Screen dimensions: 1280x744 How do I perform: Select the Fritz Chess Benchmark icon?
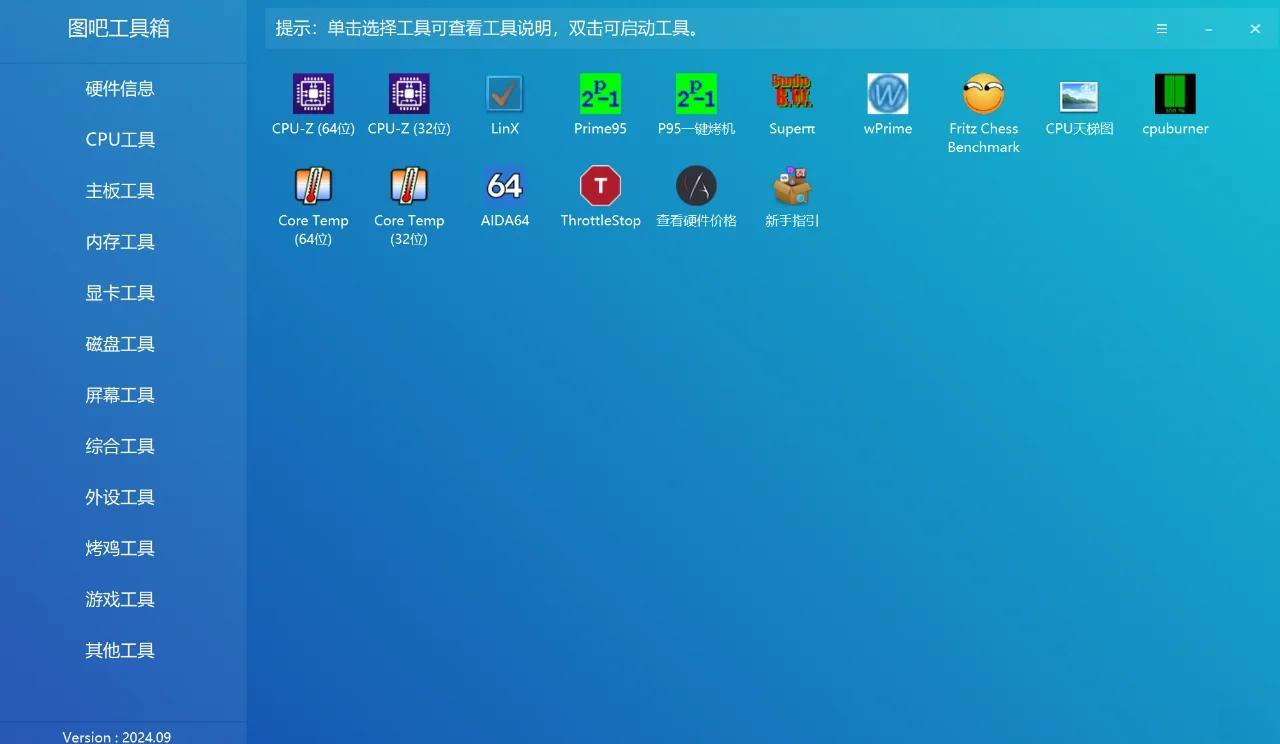click(x=983, y=94)
